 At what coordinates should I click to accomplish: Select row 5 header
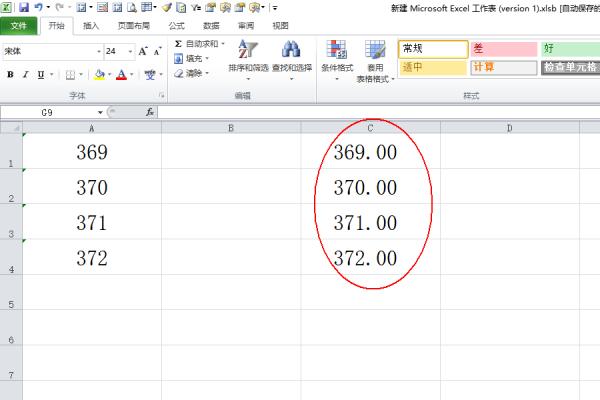point(11,292)
